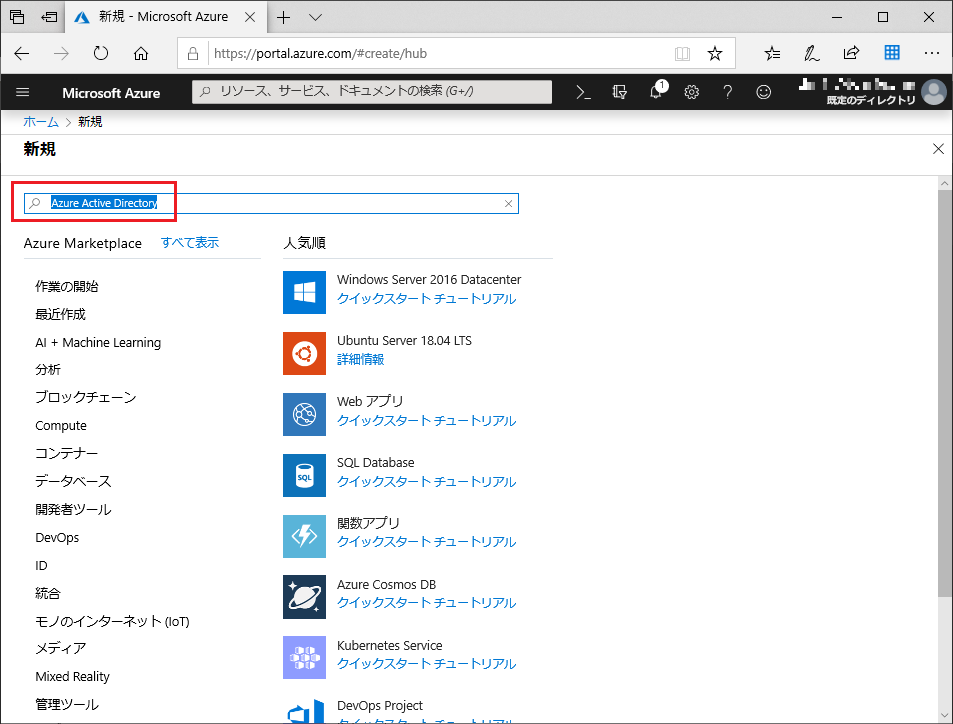
Task: Click the Windows Server 2016 Datacenter icon
Action: (x=304, y=292)
